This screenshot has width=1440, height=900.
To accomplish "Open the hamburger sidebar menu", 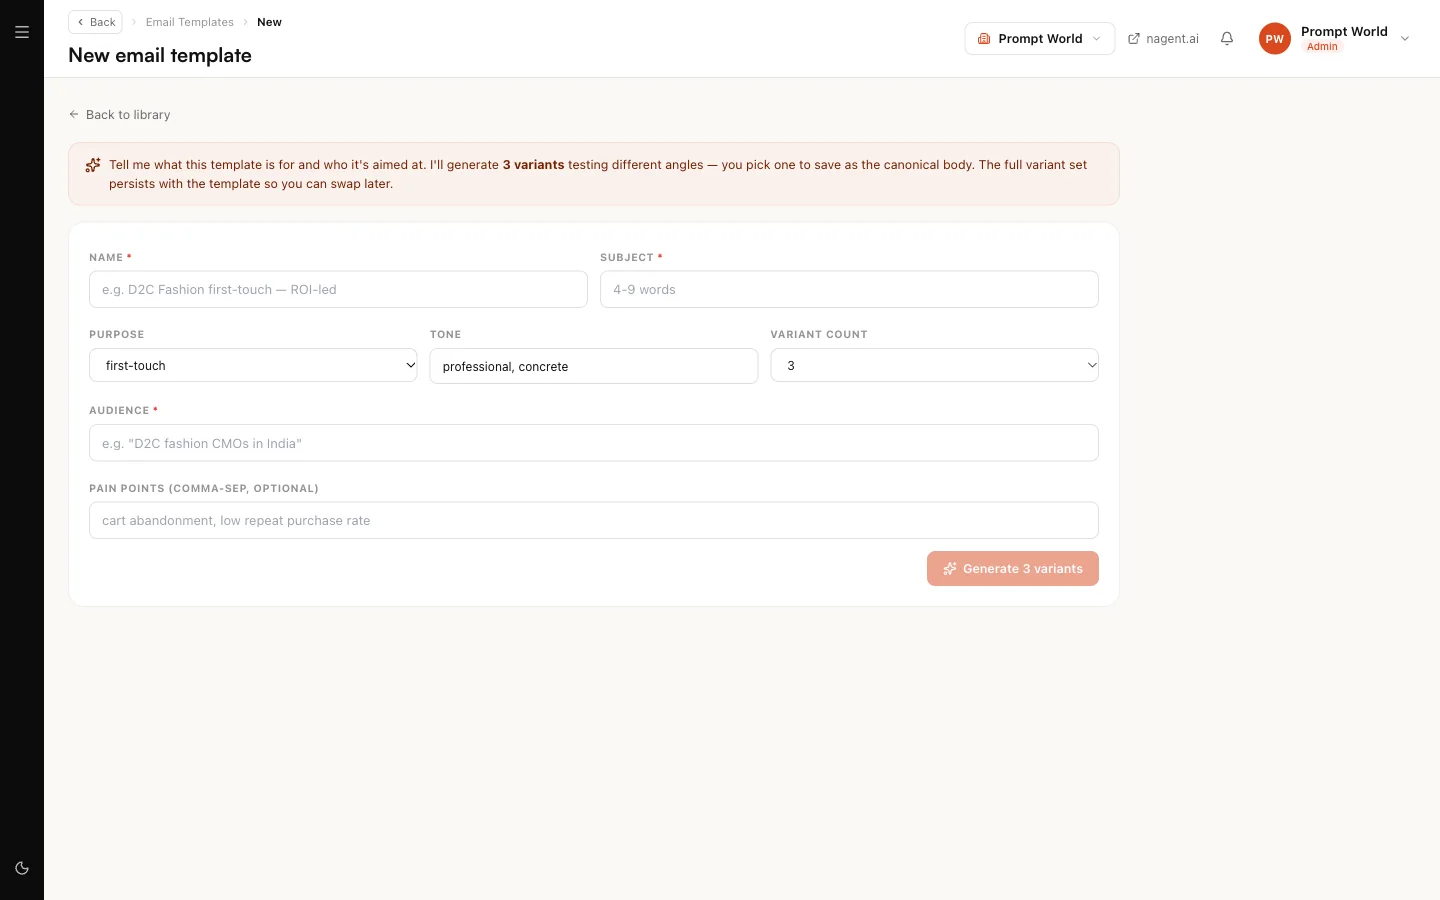I will (22, 32).
